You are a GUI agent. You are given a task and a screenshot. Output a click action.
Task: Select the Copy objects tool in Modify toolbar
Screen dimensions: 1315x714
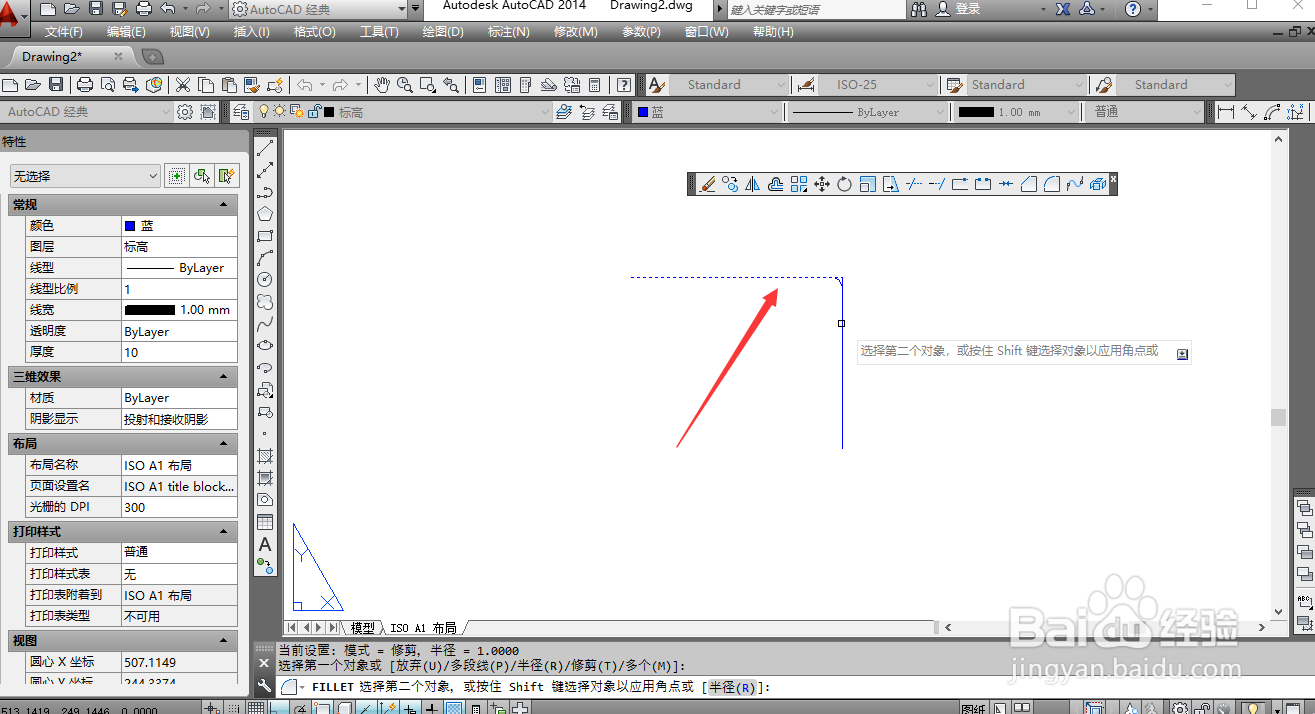pyautogui.click(x=730, y=184)
